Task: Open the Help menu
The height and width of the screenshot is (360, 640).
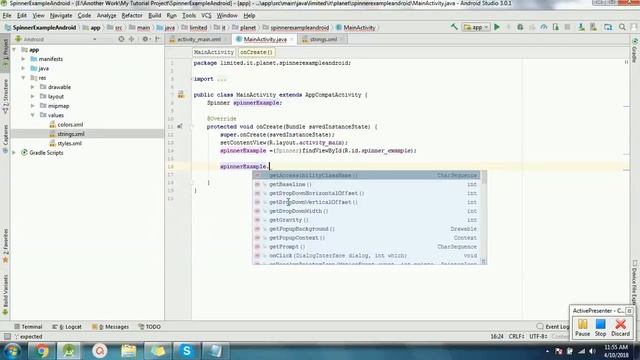Action: [x=249, y=16]
